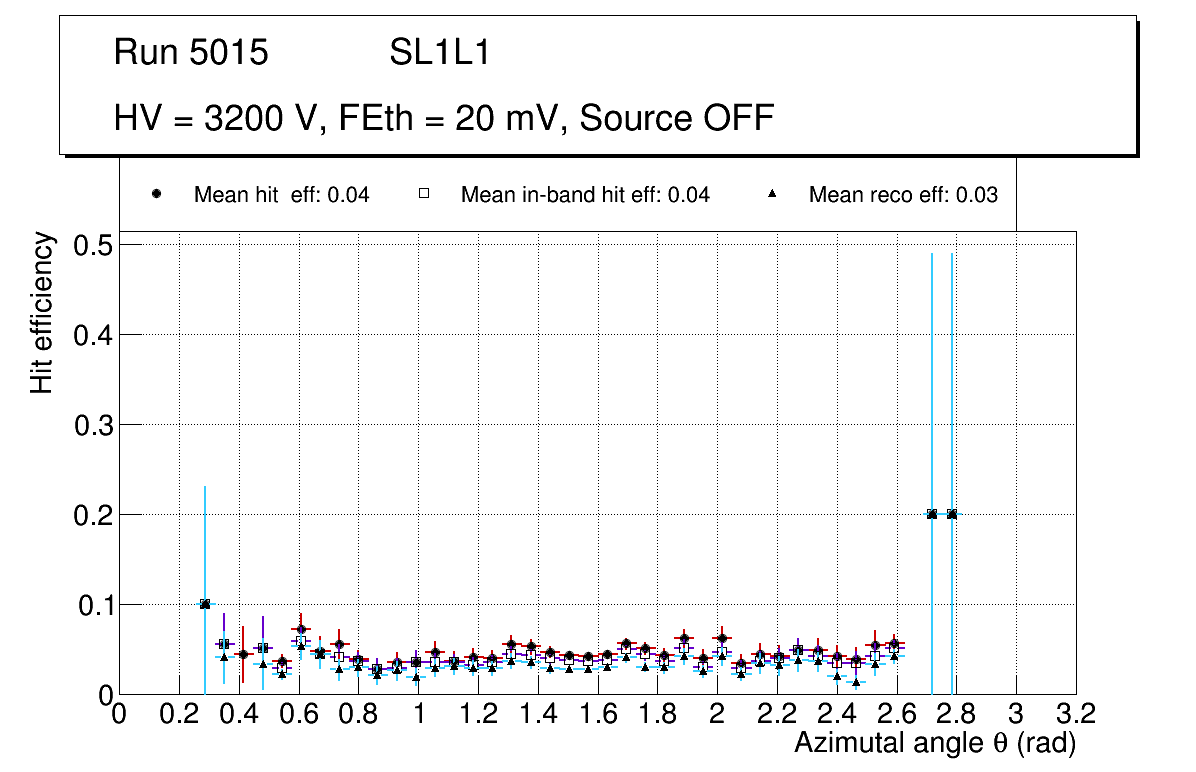Select the data point at 0.1 efficiency
The image size is (1196, 772).
205,604
